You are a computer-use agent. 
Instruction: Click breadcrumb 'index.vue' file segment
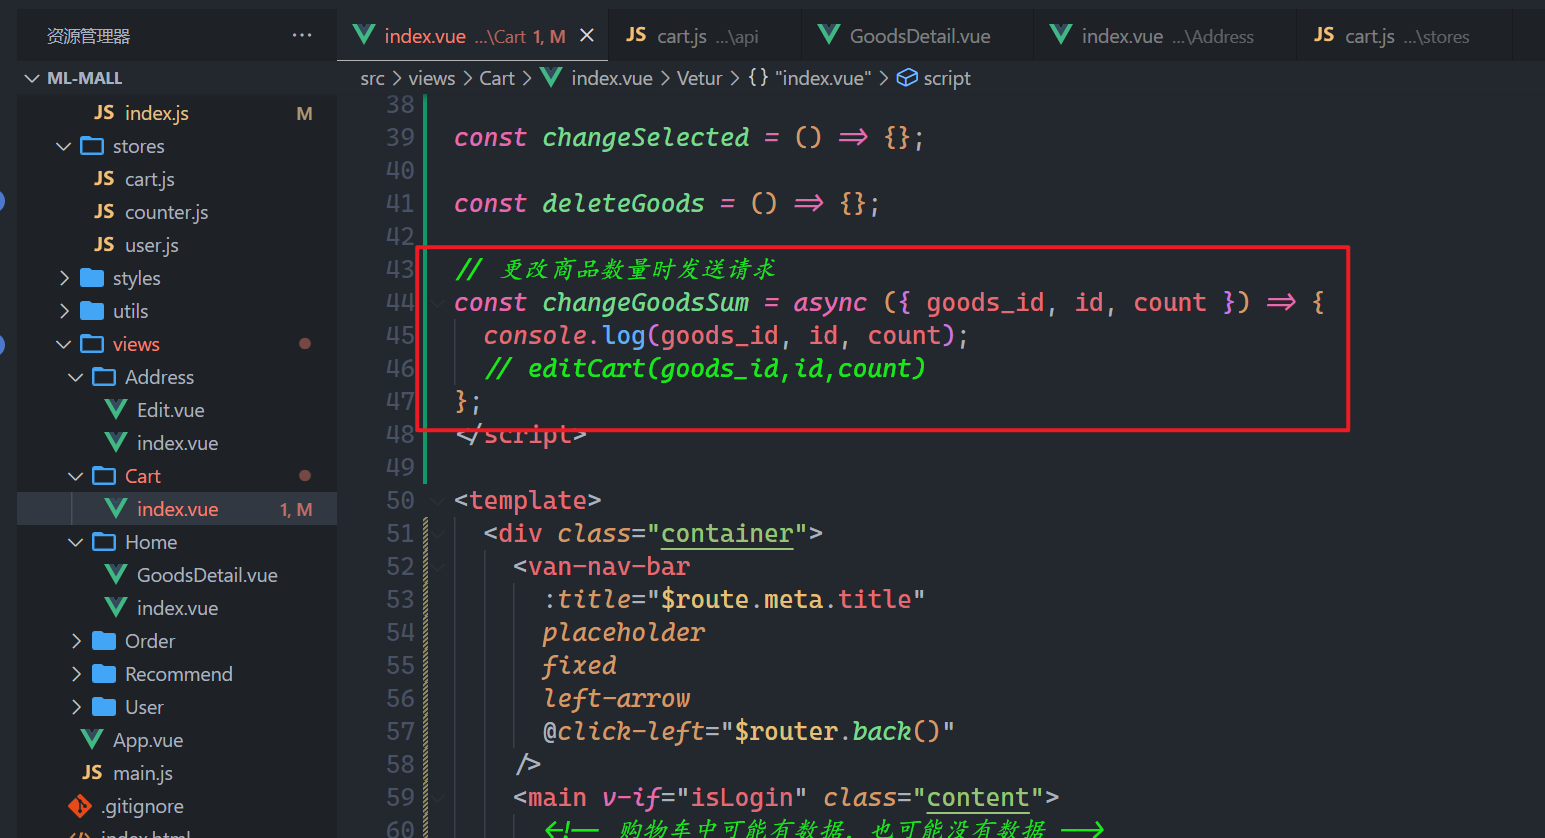click(611, 78)
